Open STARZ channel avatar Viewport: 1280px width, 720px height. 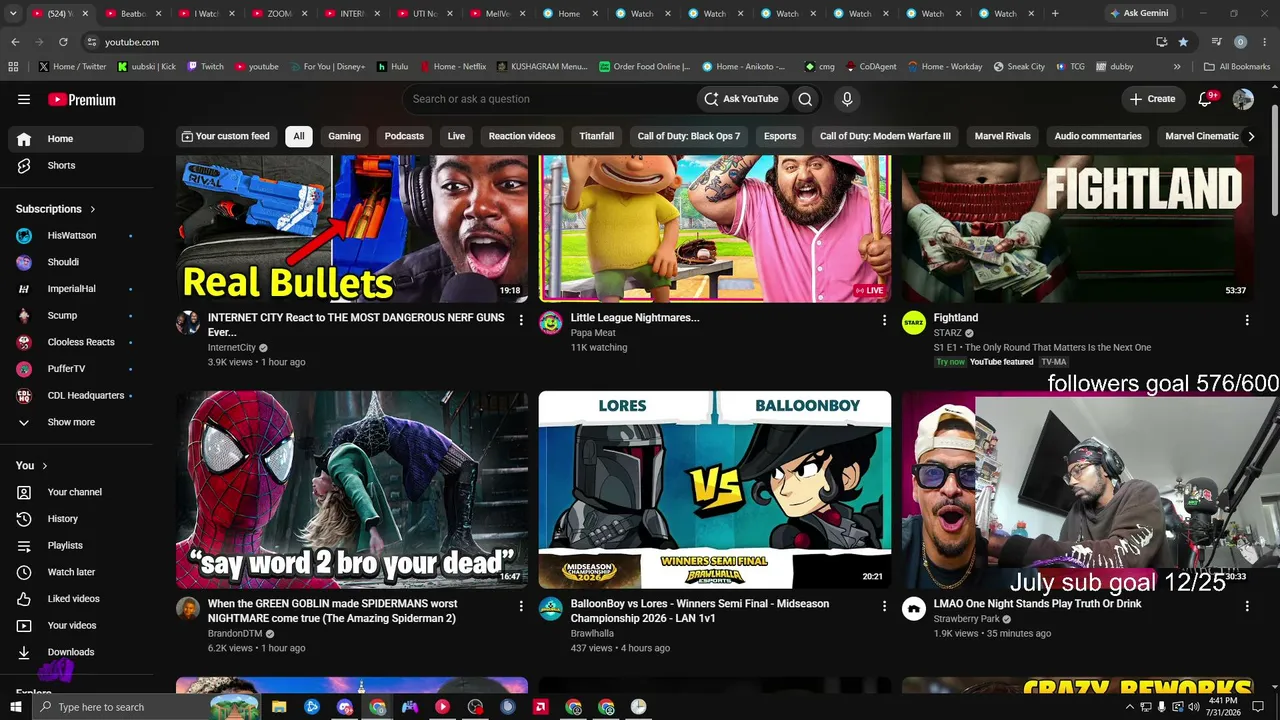click(914, 322)
